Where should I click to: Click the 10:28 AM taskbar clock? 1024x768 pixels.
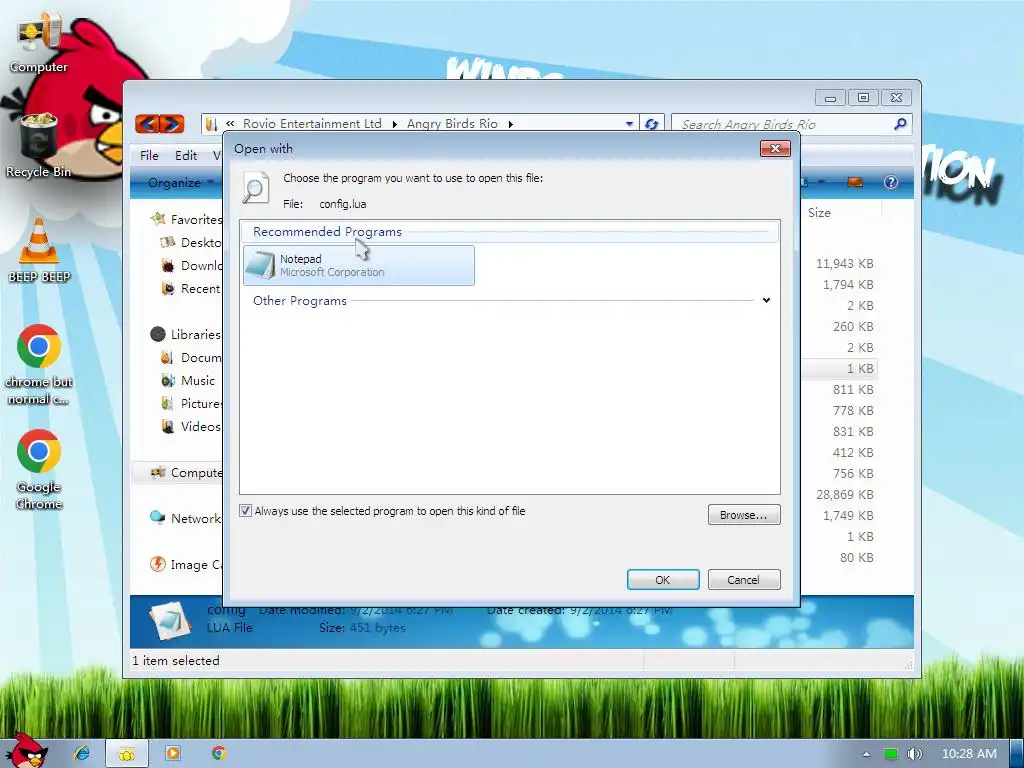click(969, 754)
